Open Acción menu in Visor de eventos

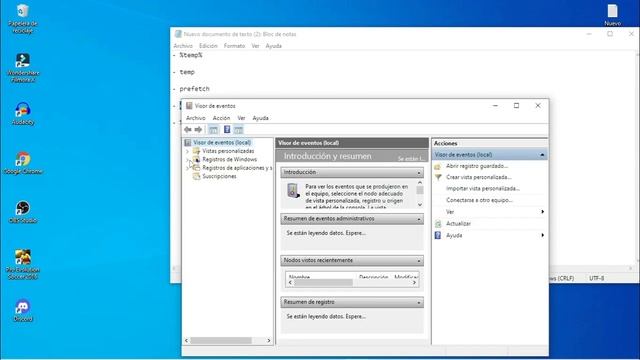[x=221, y=118]
